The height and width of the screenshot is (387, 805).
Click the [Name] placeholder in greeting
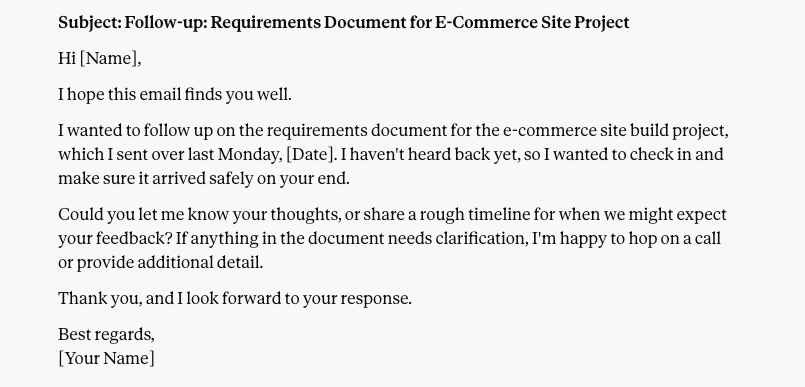click(108, 59)
